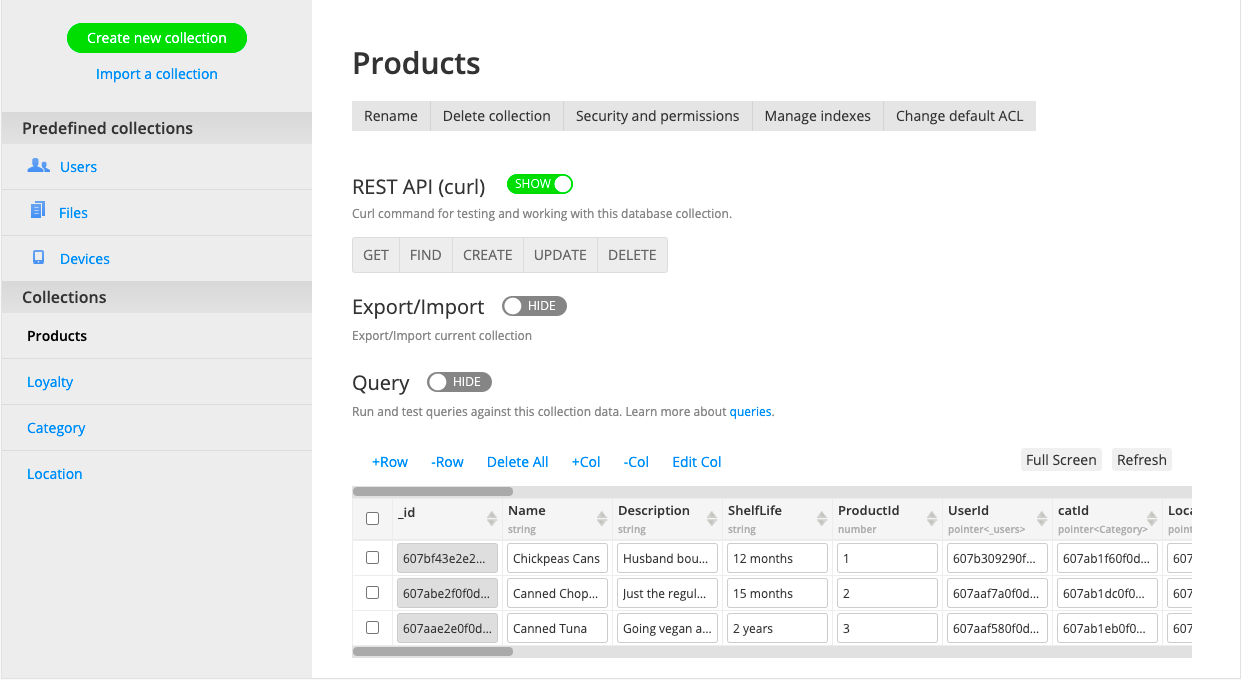Open the FIND curl tab
The height and width of the screenshot is (680, 1241).
pyautogui.click(x=426, y=255)
